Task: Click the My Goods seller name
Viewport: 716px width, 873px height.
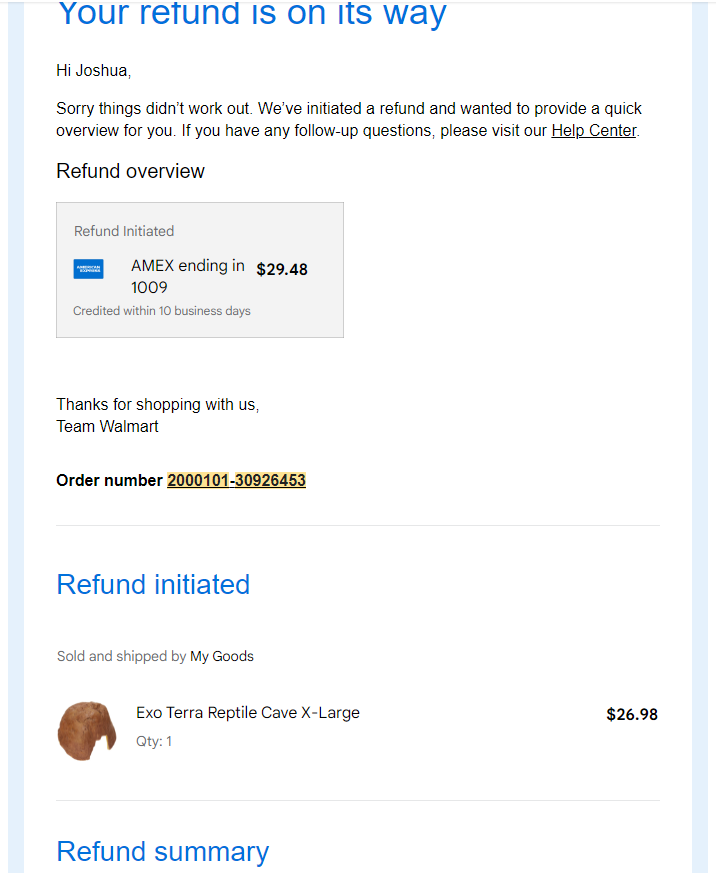Action: coord(222,656)
